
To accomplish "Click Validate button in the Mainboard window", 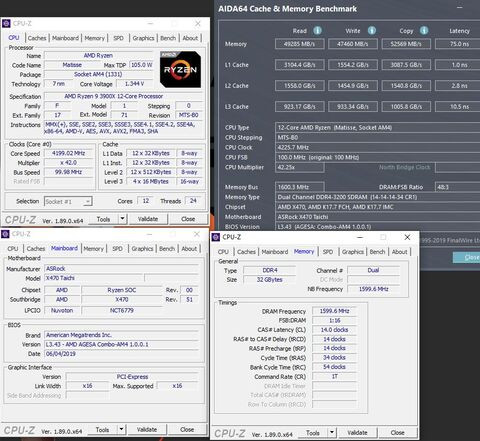I will click(147, 429).
